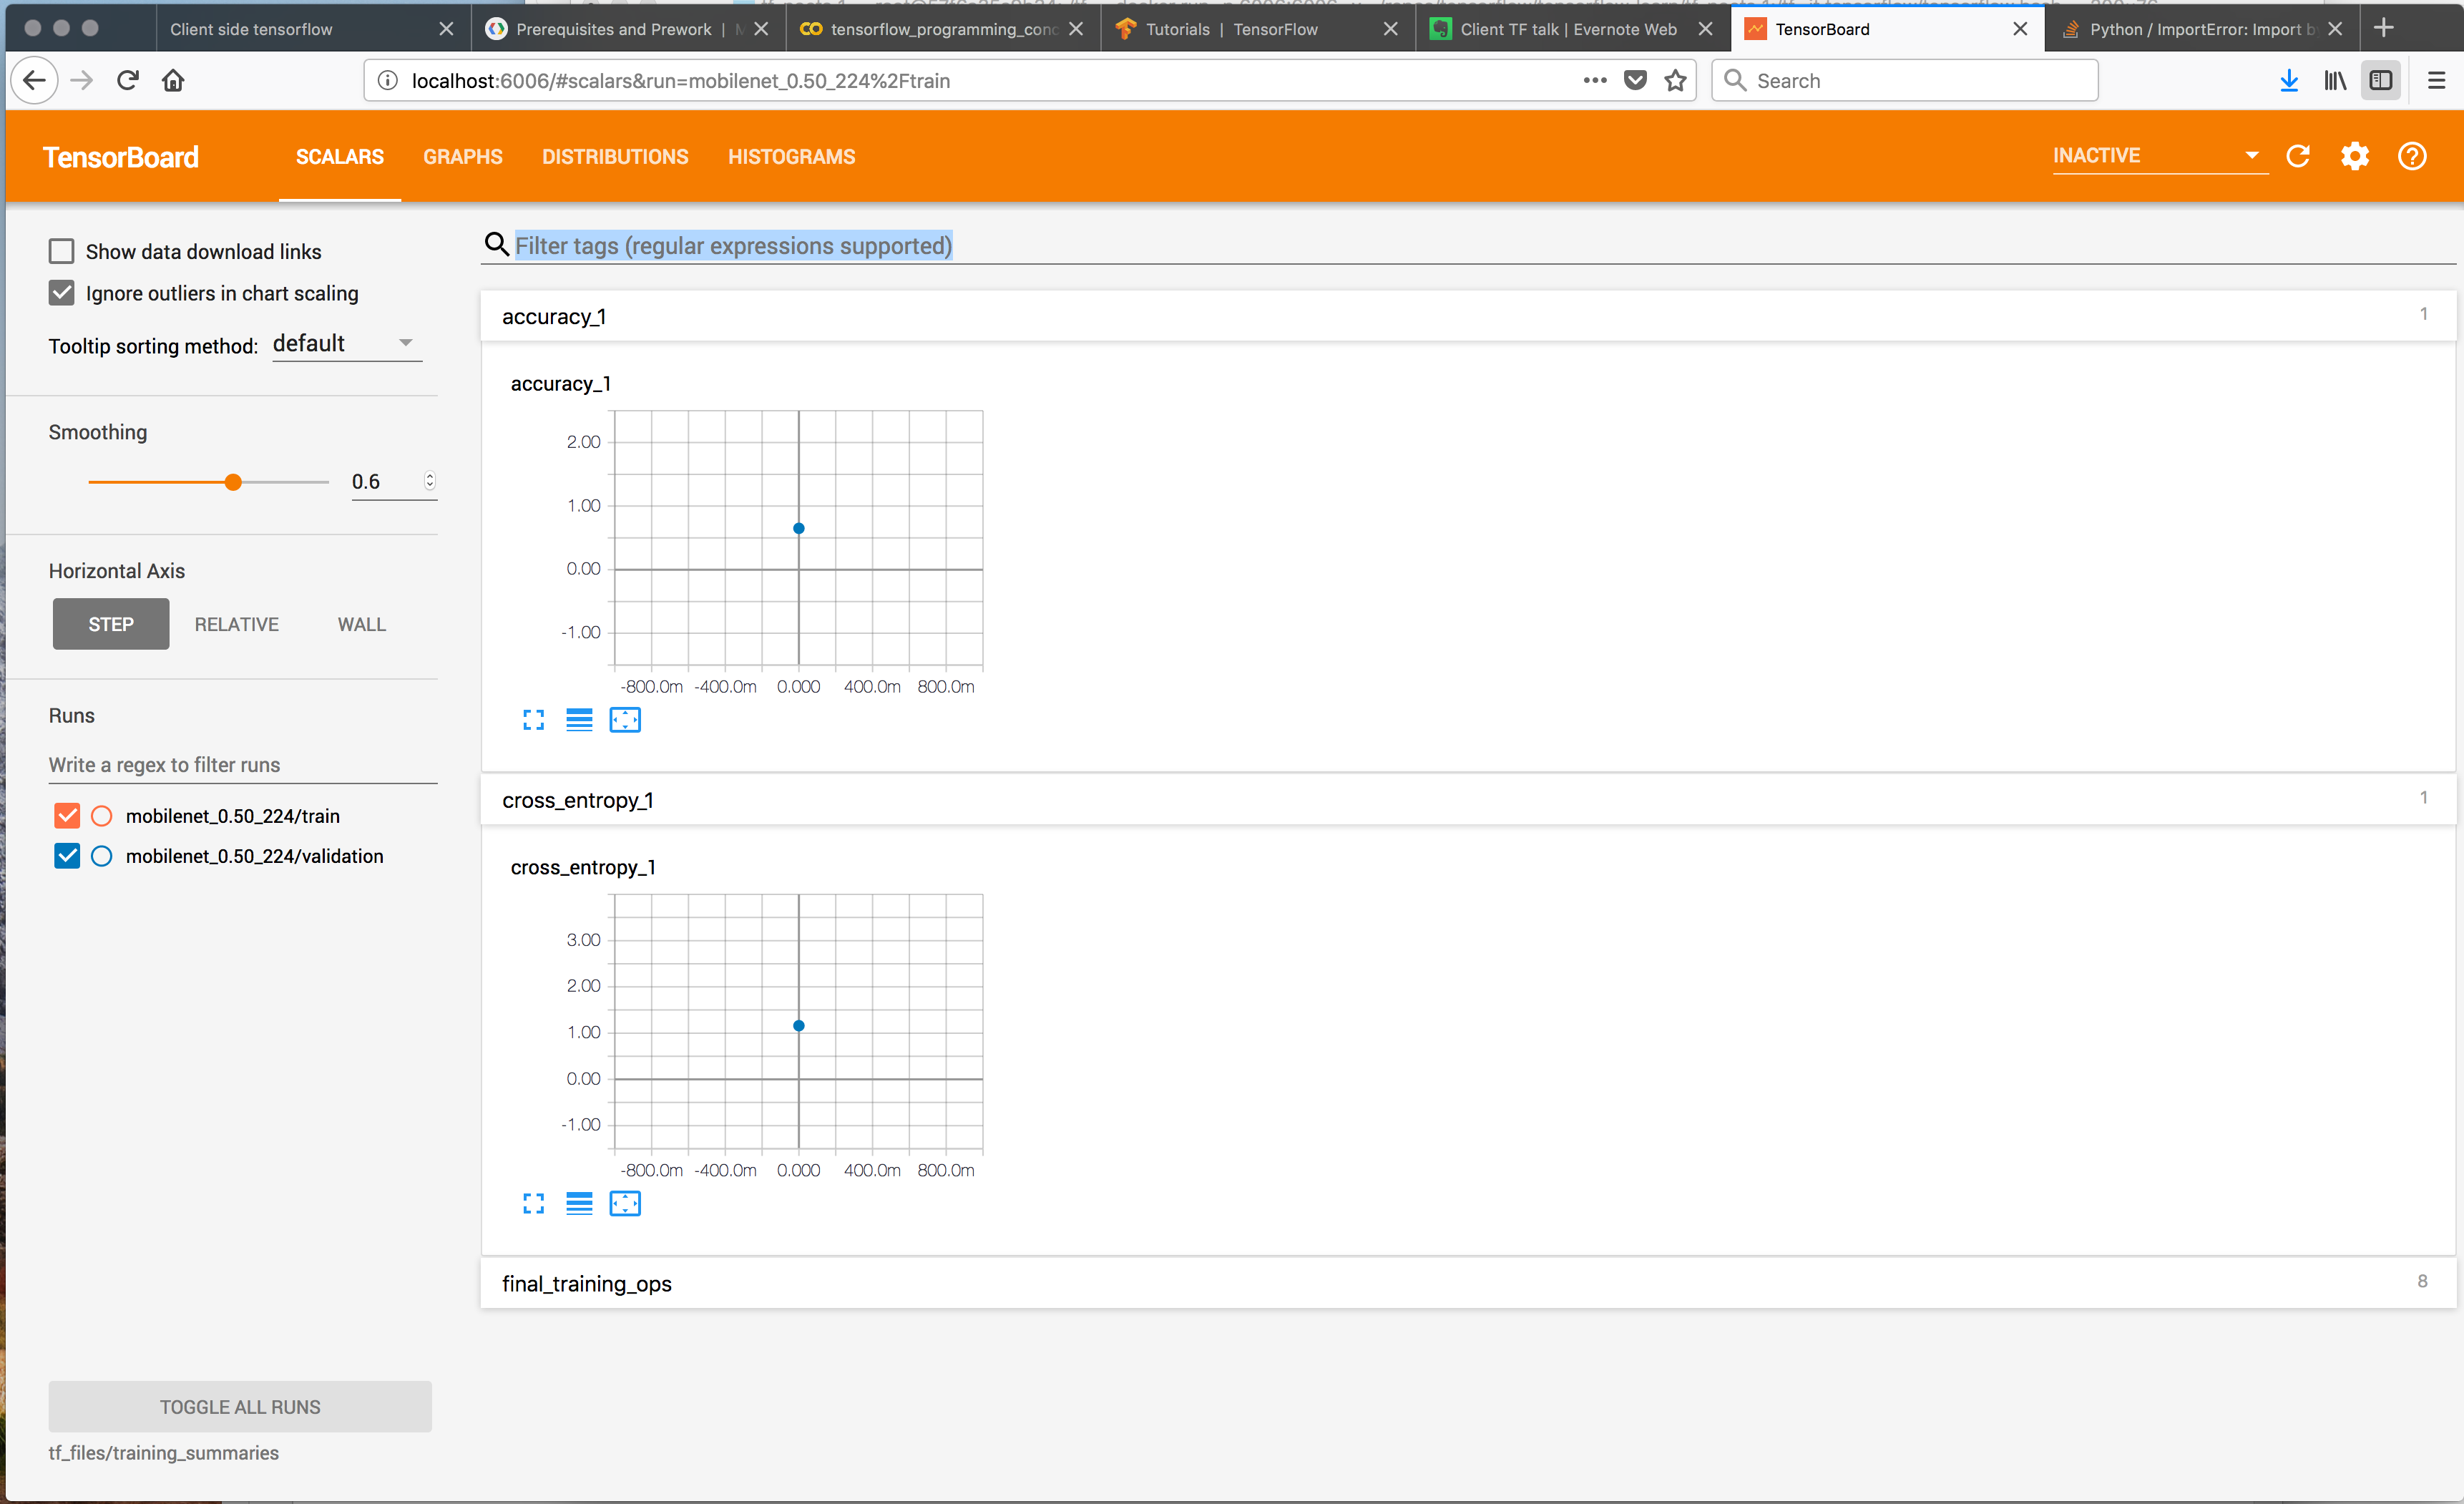Open Tooltip sorting method dropdown
2464x1504 pixels.
(346, 344)
